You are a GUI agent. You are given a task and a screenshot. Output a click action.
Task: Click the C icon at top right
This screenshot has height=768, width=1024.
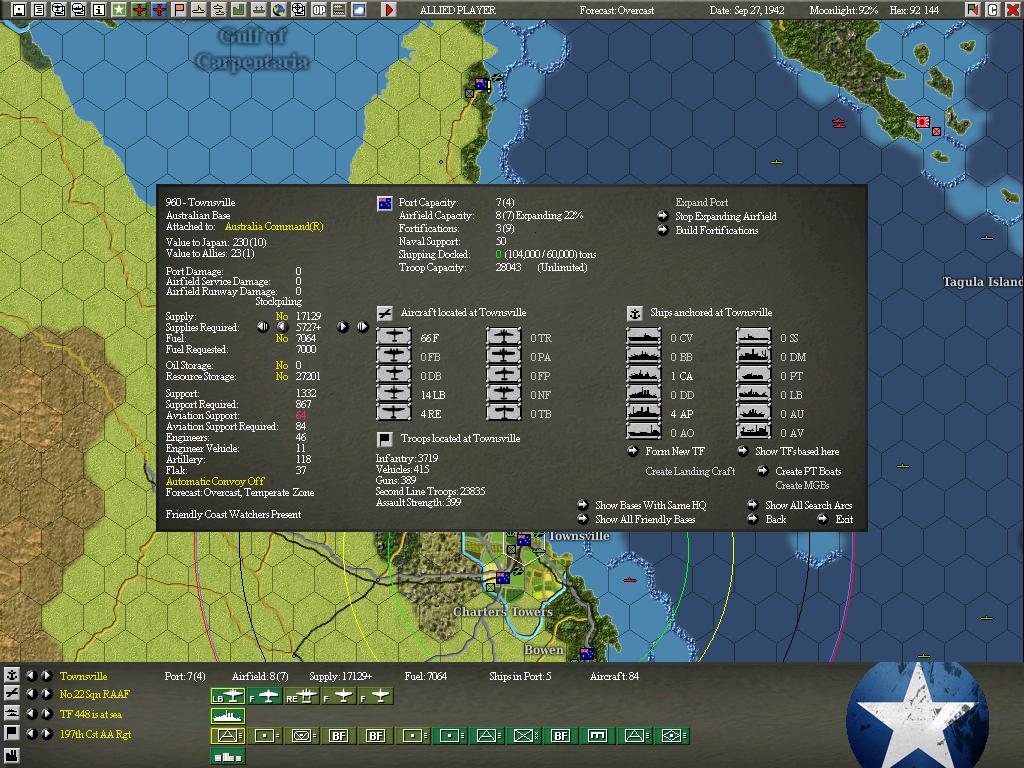tap(993, 10)
